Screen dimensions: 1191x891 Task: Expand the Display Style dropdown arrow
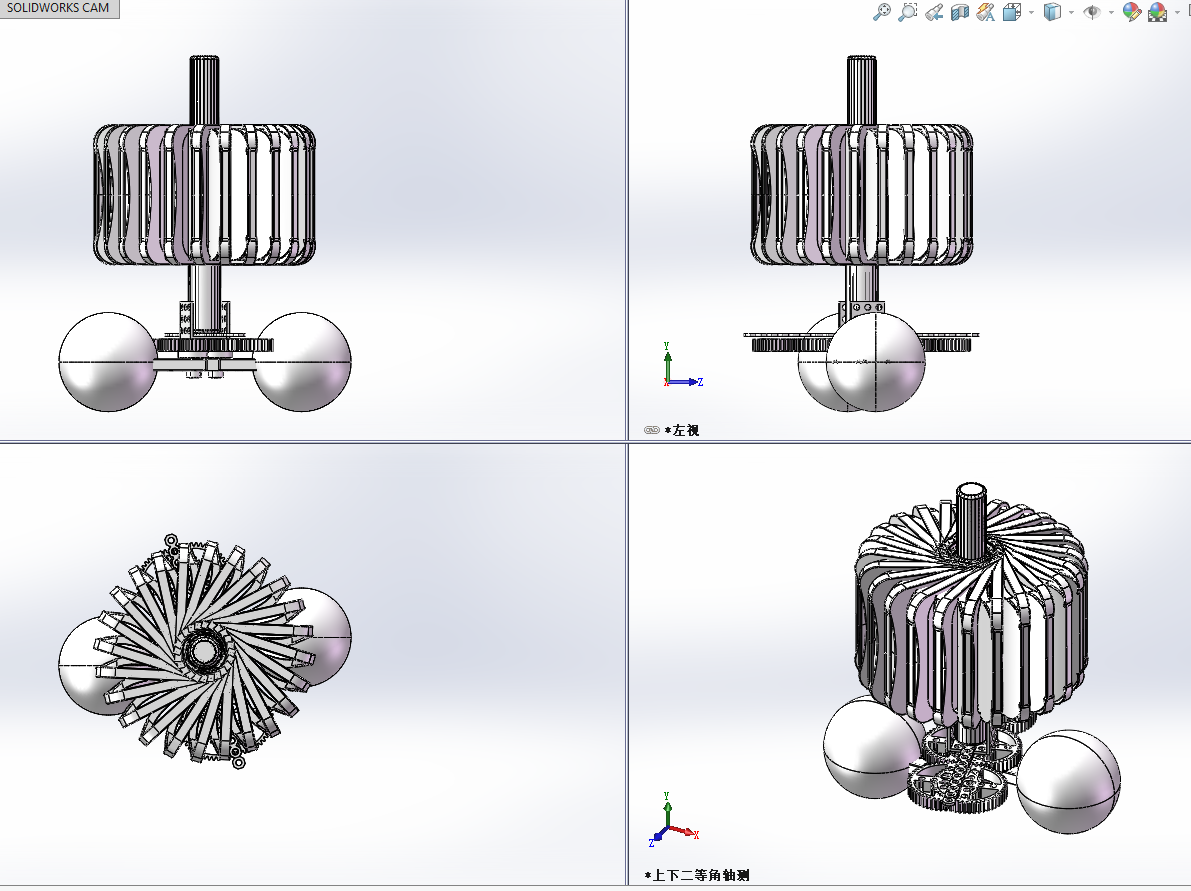click(x=1071, y=12)
